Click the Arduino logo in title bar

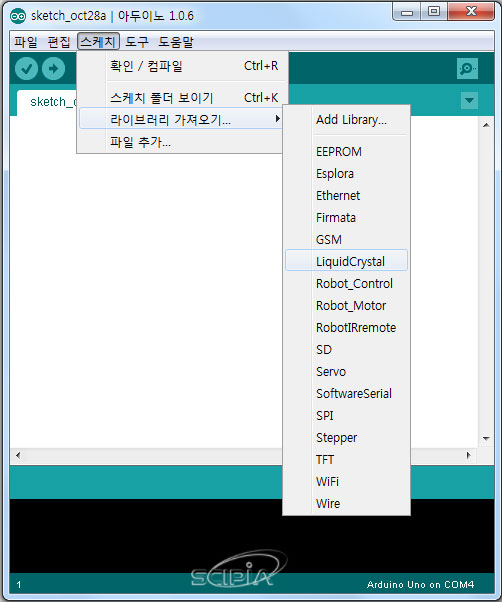point(18,16)
